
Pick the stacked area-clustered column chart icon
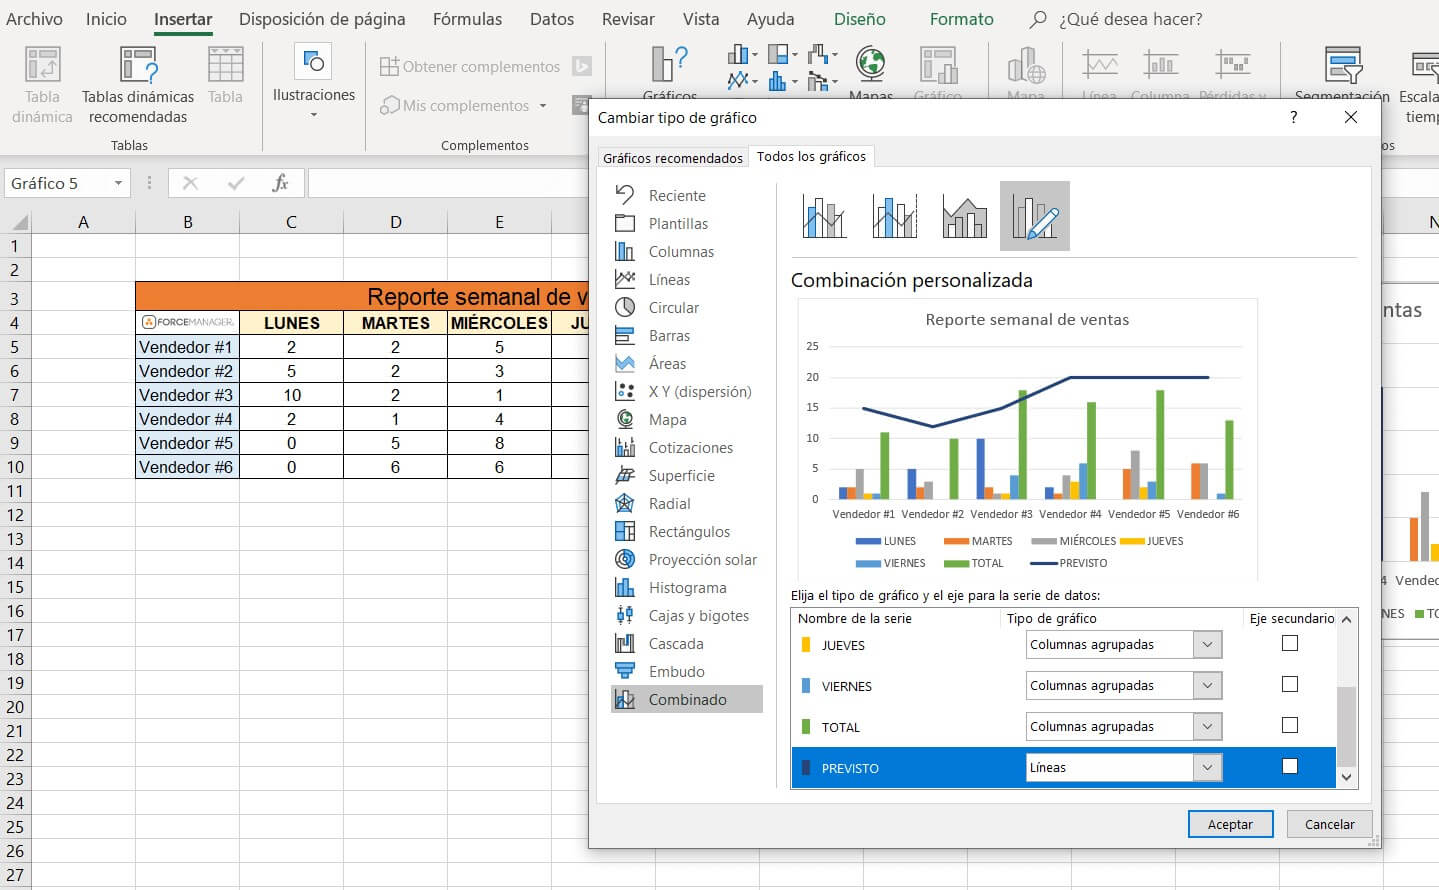click(964, 216)
